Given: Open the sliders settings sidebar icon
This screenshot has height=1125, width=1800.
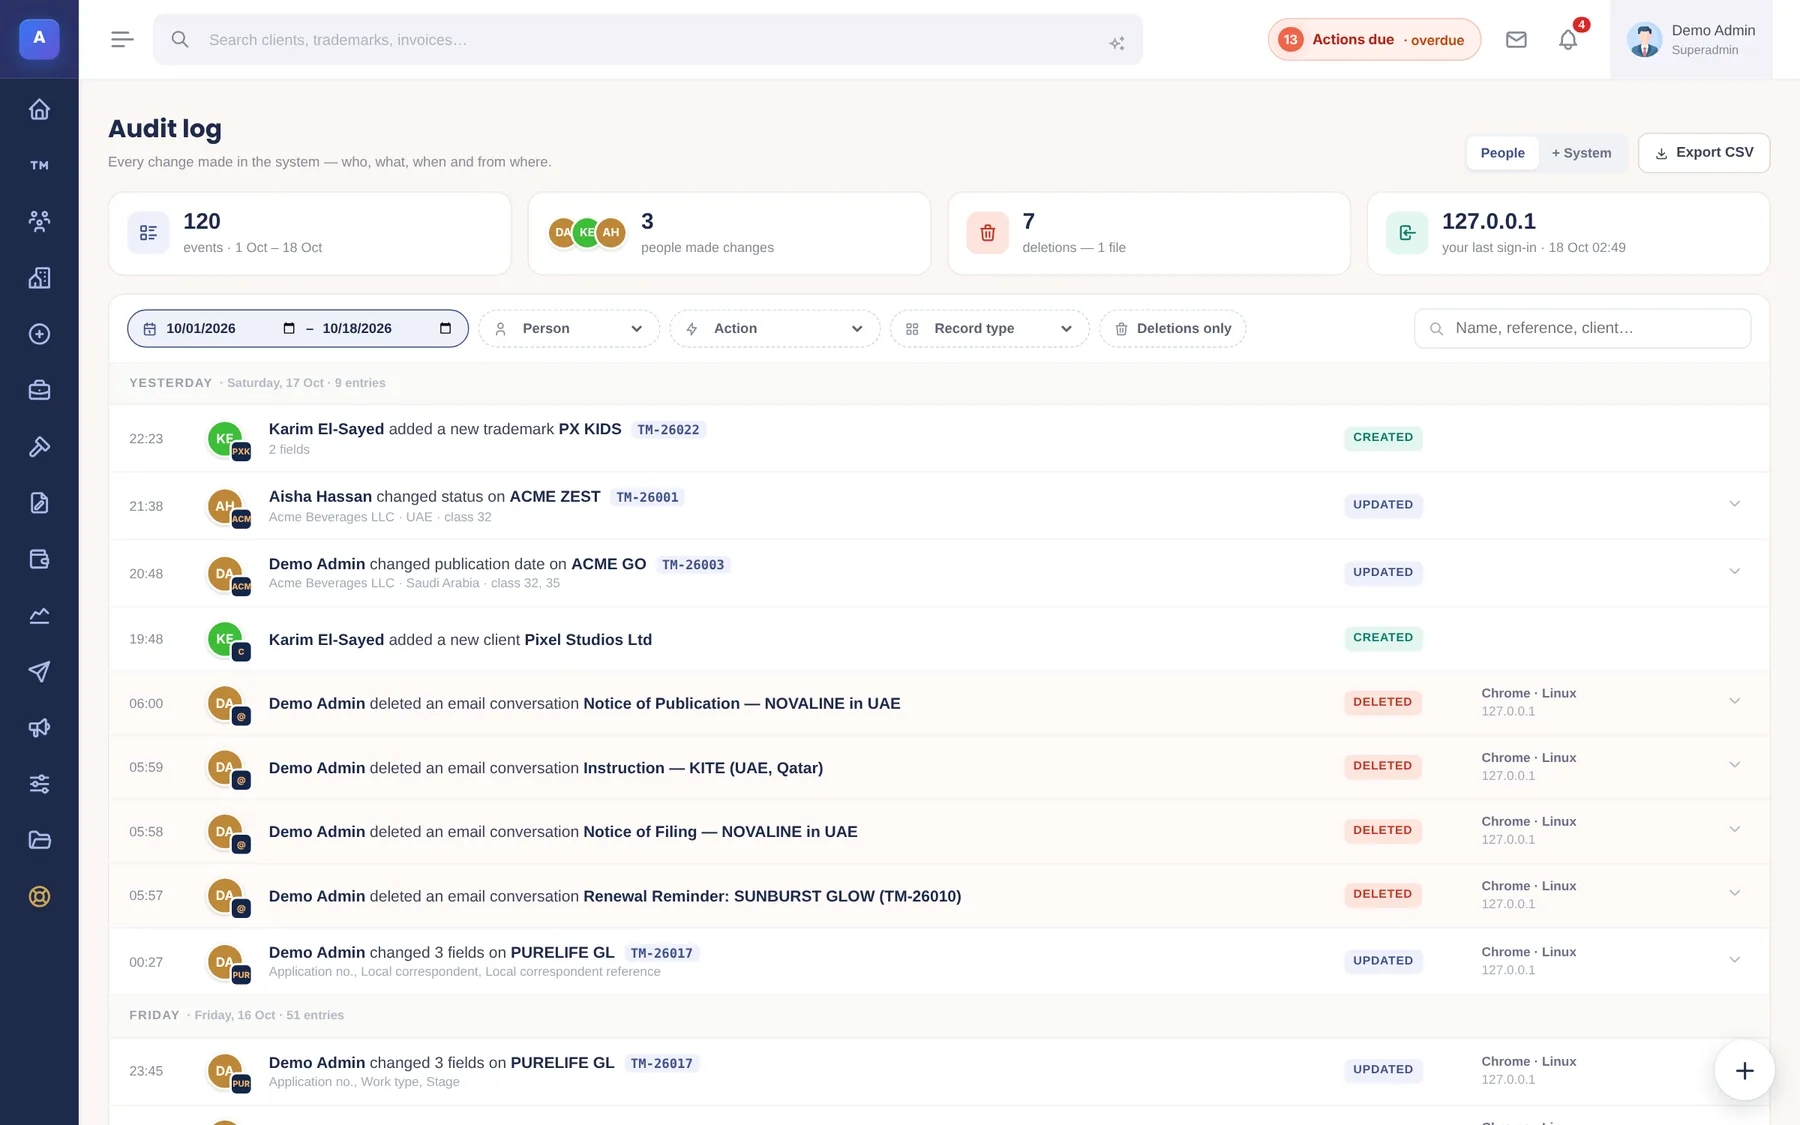Looking at the screenshot, I should (39, 784).
